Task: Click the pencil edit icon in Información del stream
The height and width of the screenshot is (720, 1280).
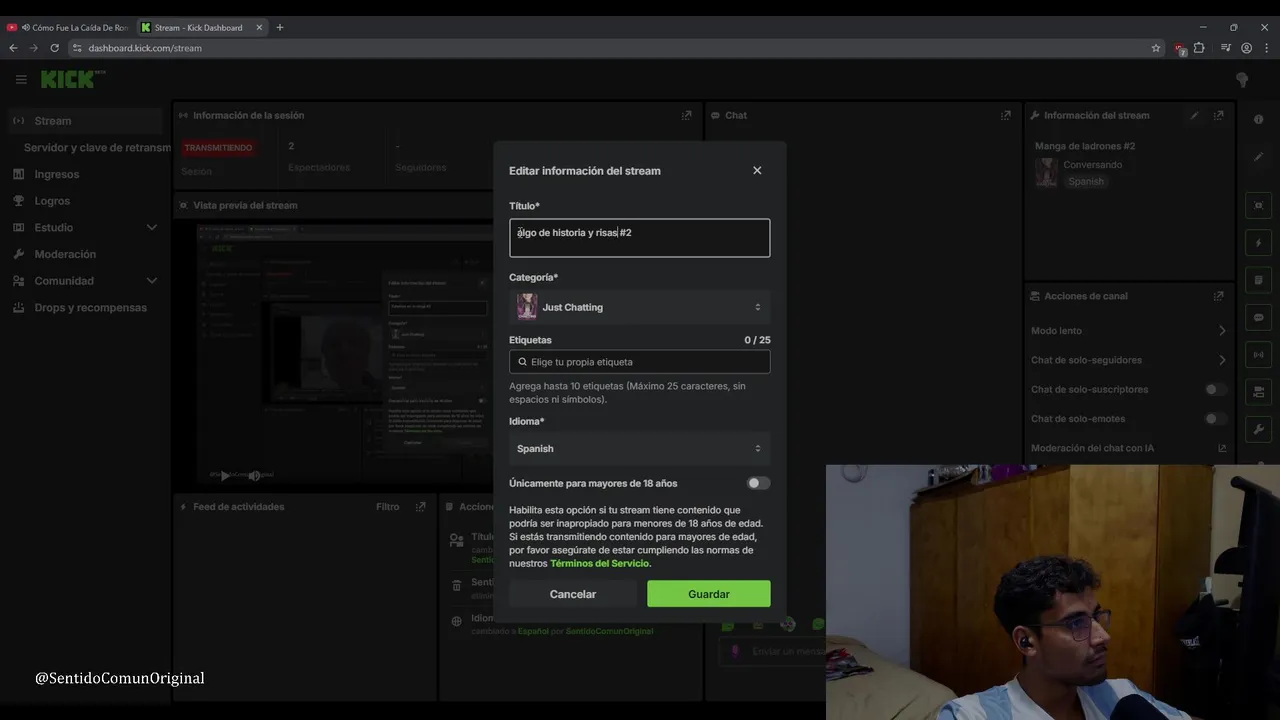Action: pyautogui.click(x=1194, y=115)
